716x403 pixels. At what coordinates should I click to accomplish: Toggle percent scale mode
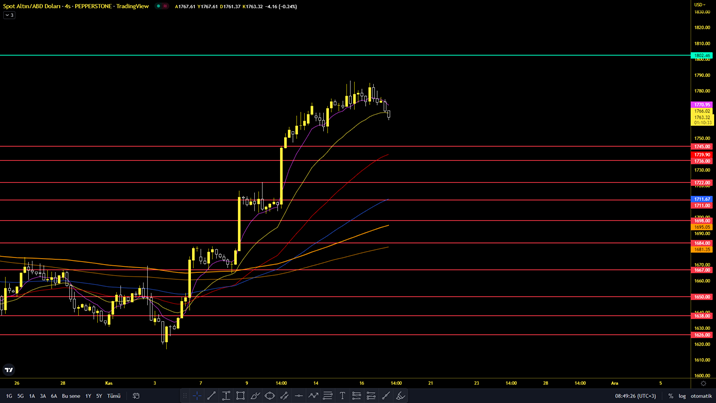click(x=671, y=396)
